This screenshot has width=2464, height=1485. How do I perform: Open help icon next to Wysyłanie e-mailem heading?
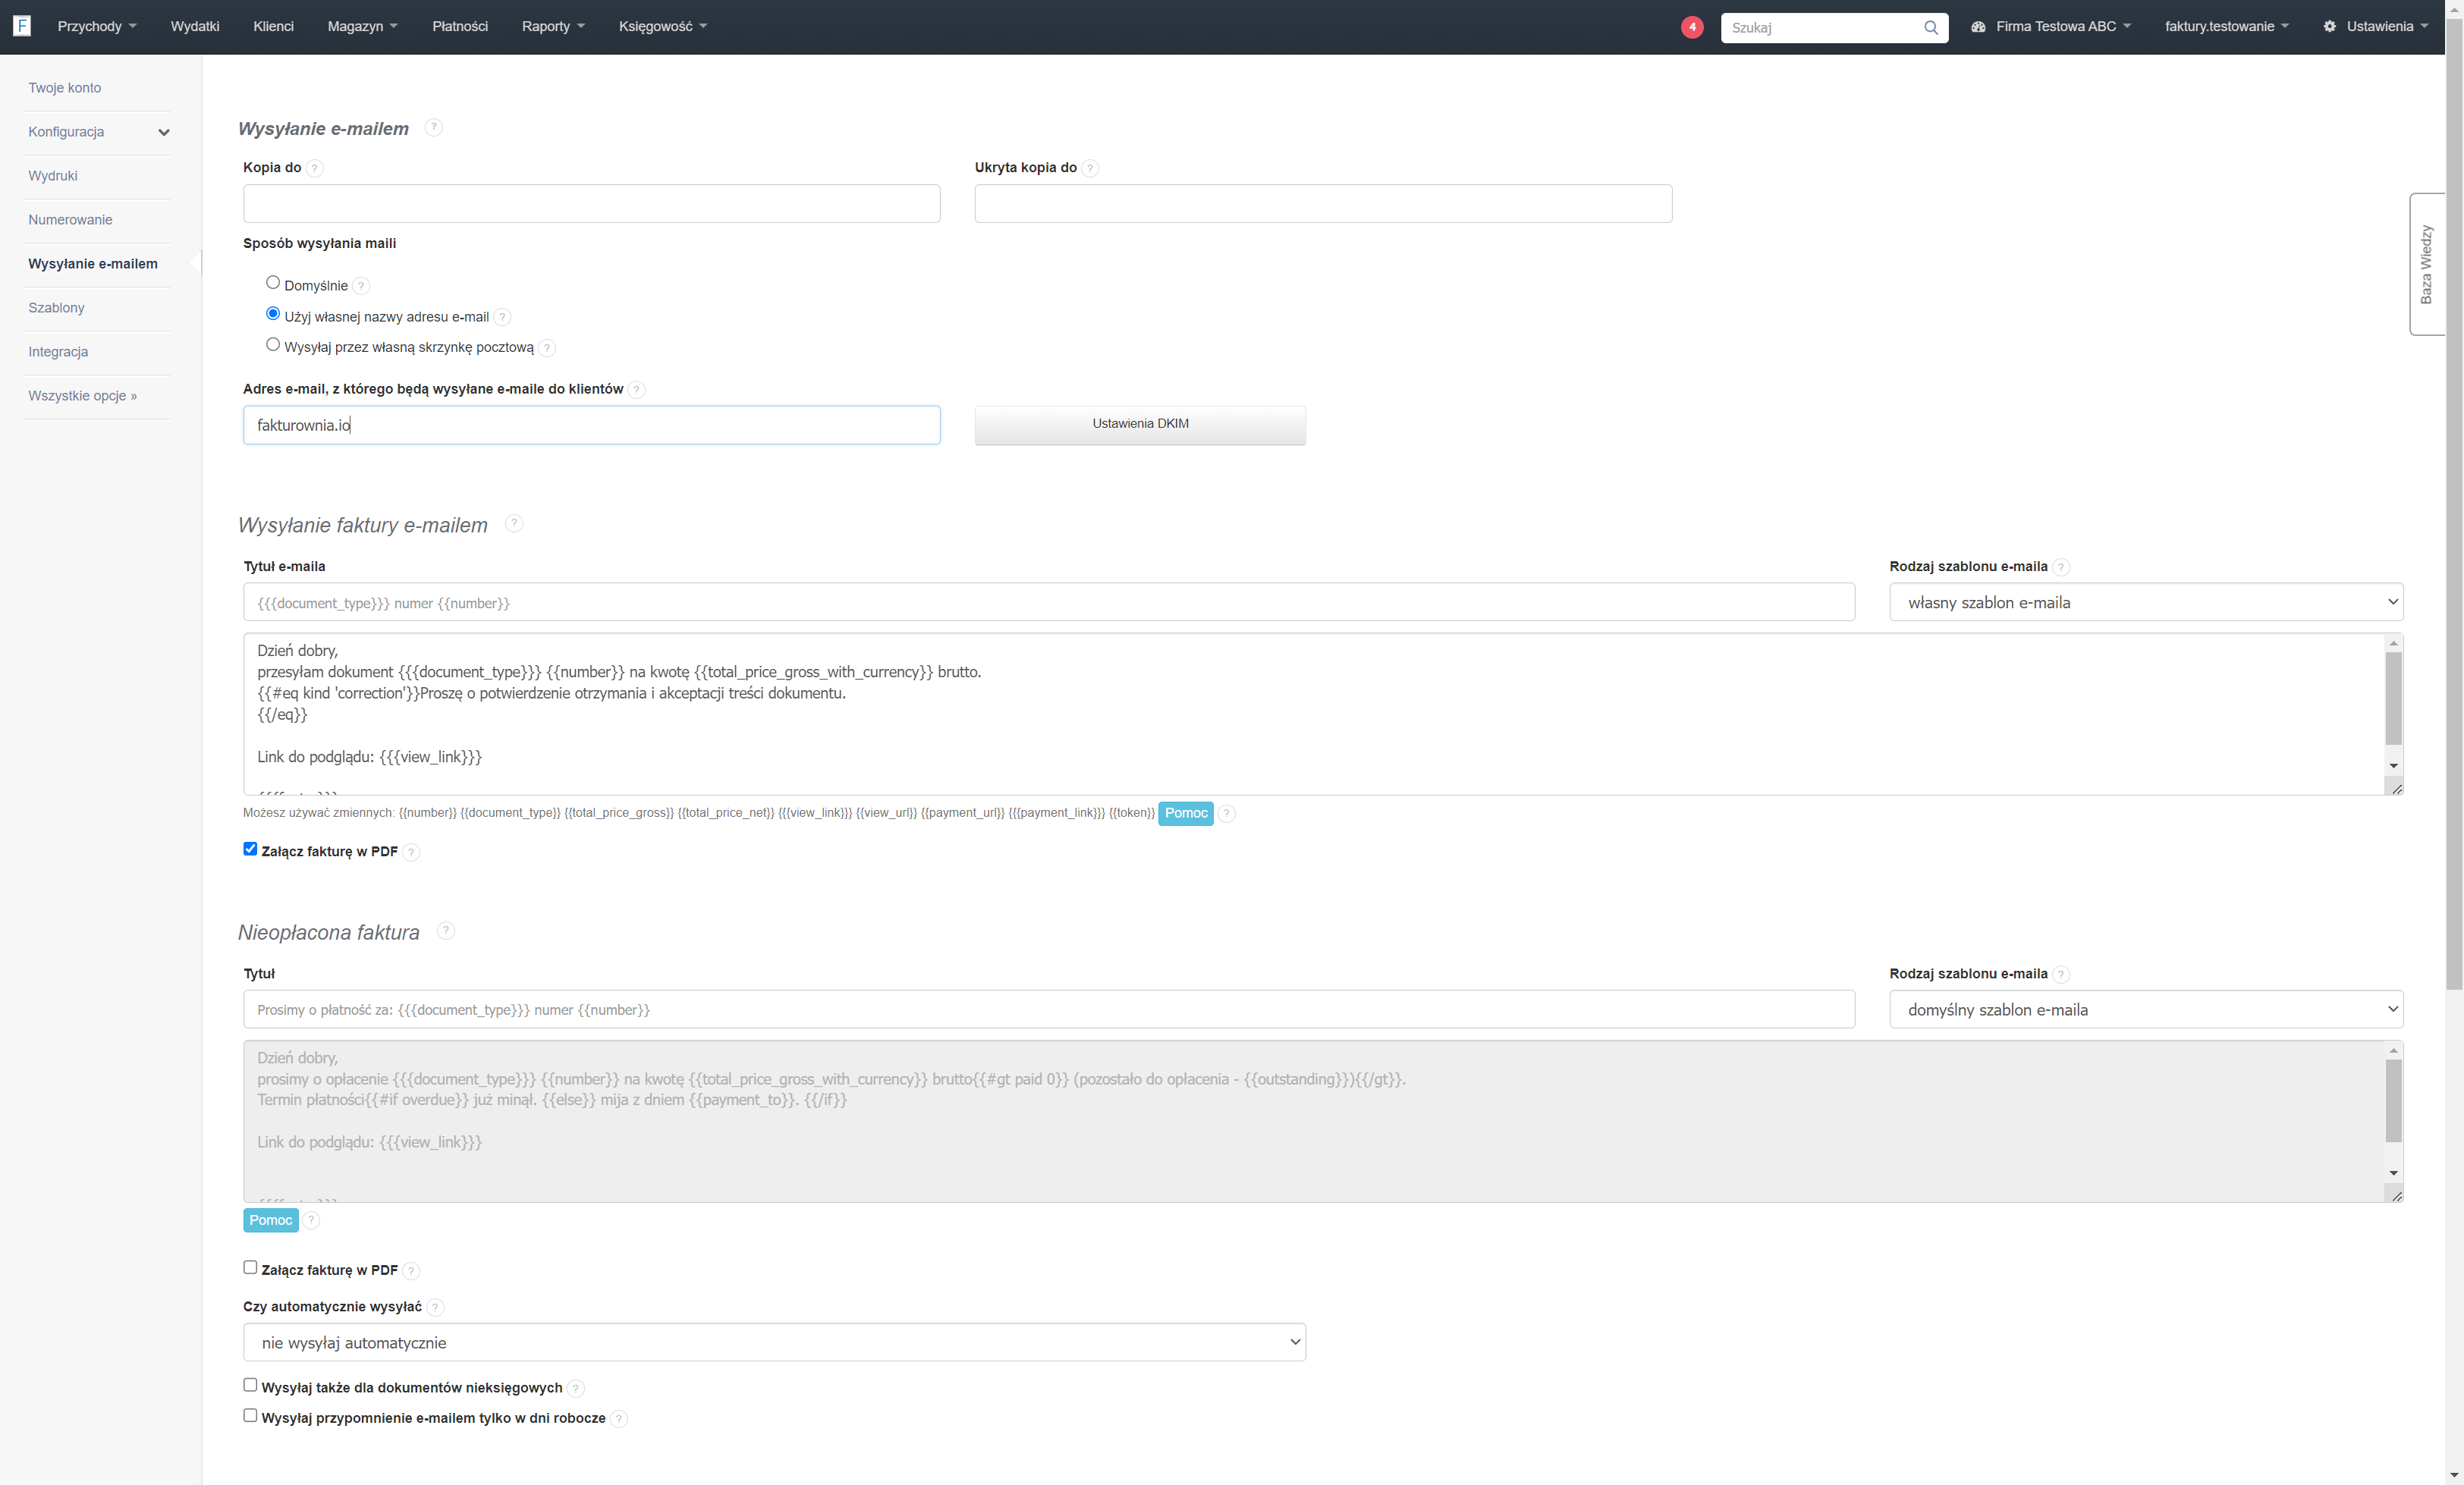[433, 127]
